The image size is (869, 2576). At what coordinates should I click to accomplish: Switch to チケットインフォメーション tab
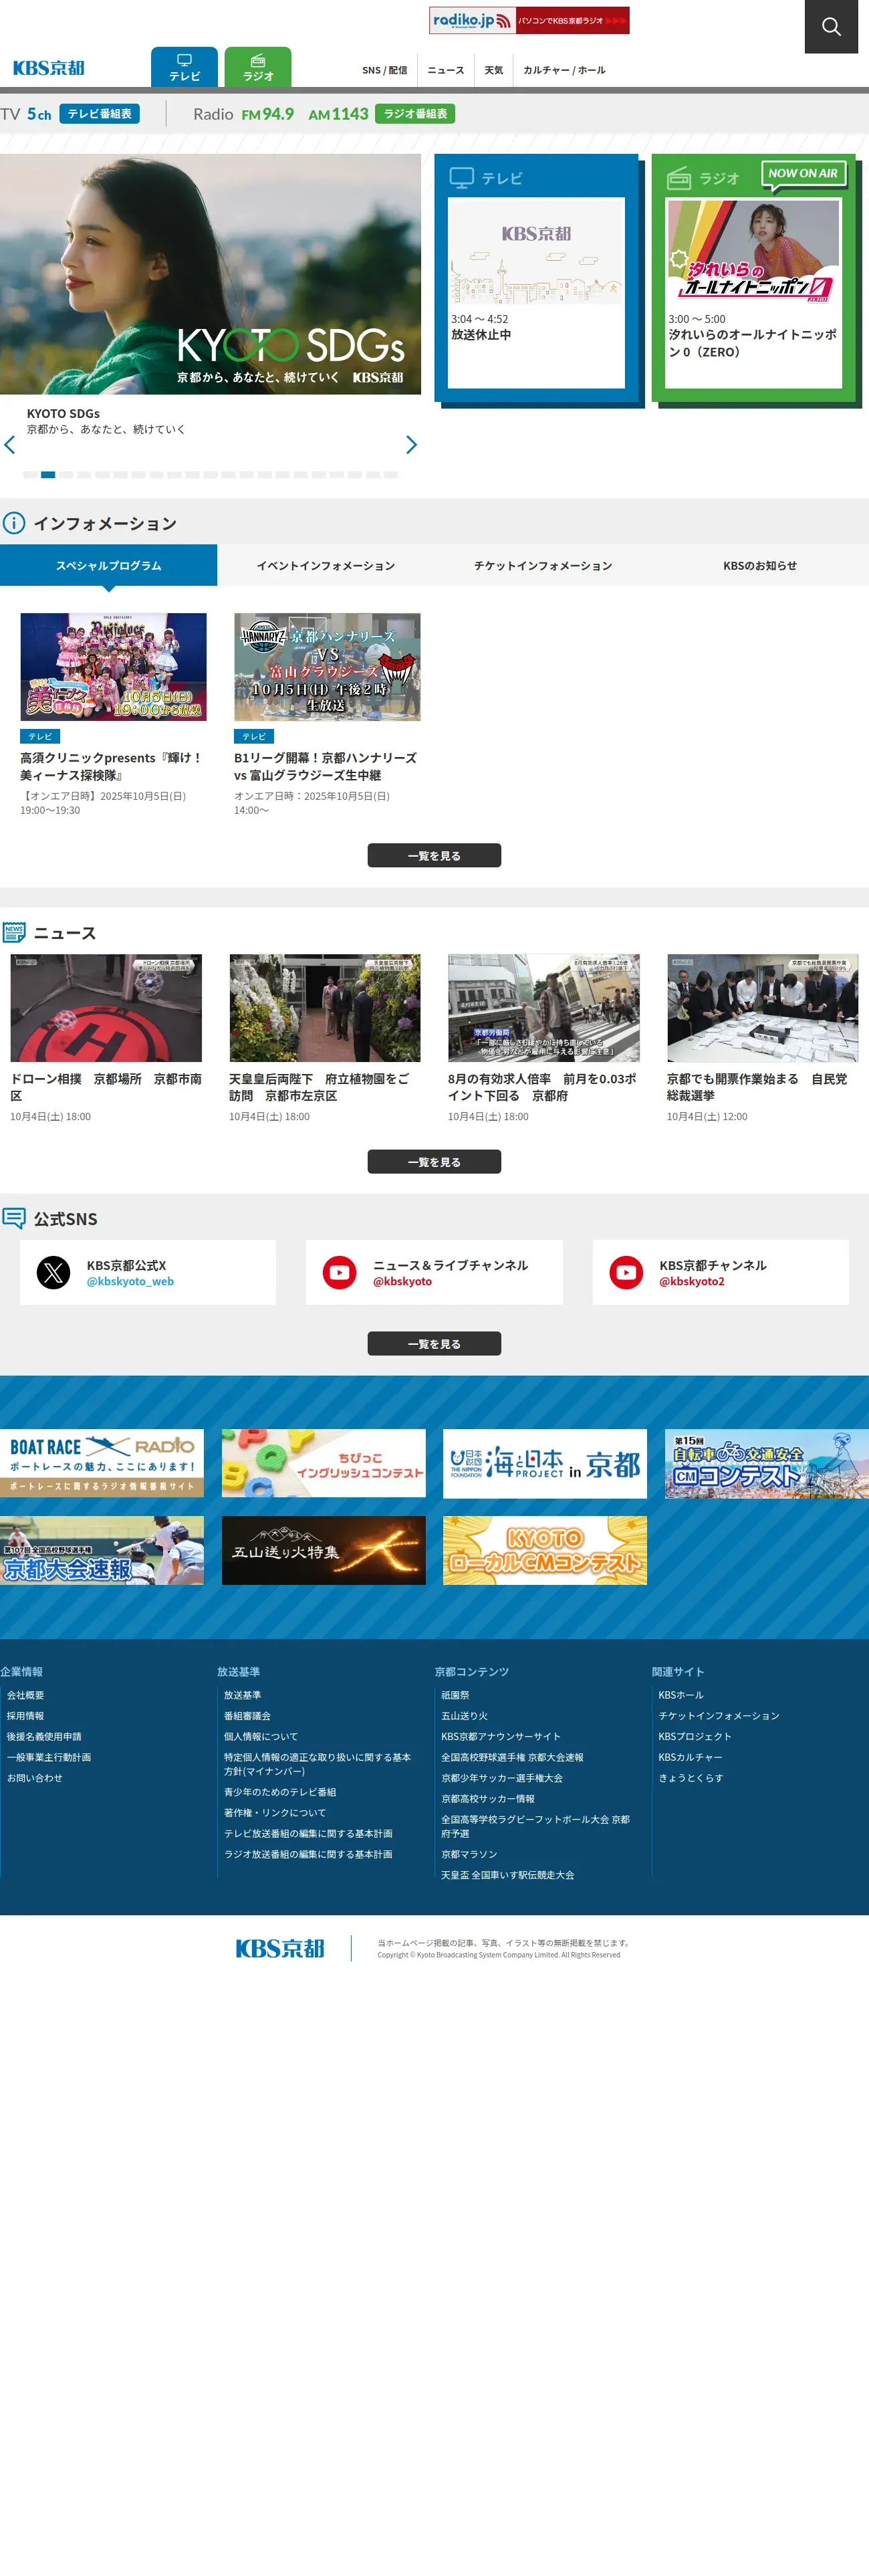pos(543,565)
